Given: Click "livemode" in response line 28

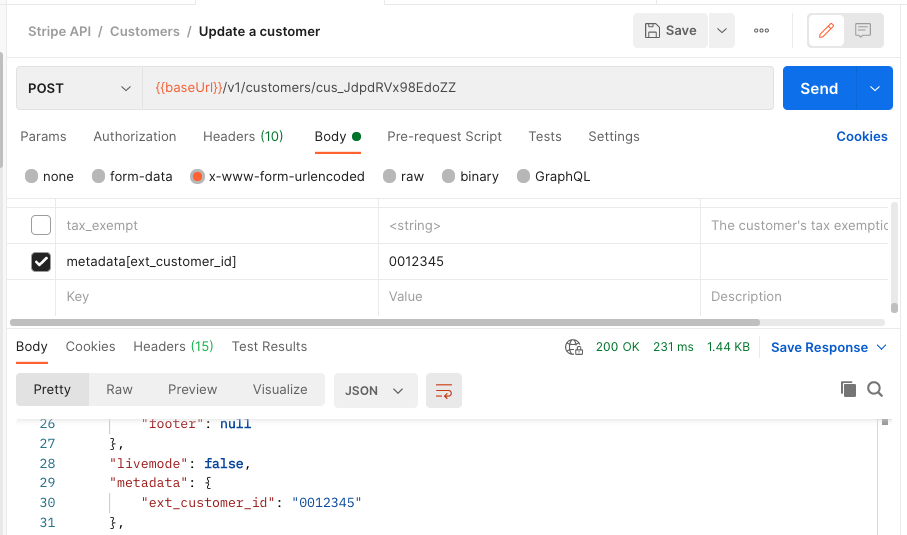Looking at the screenshot, I should pos(149,463).
